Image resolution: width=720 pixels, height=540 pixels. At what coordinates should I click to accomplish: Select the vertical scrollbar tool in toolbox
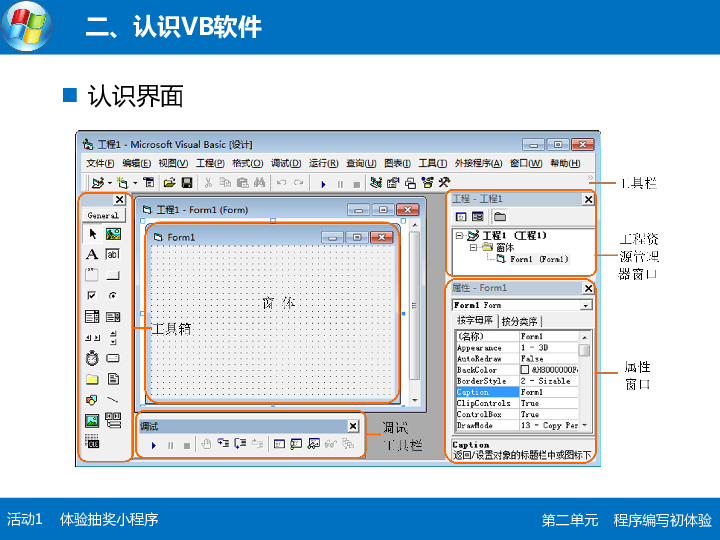tap(113, 338)
